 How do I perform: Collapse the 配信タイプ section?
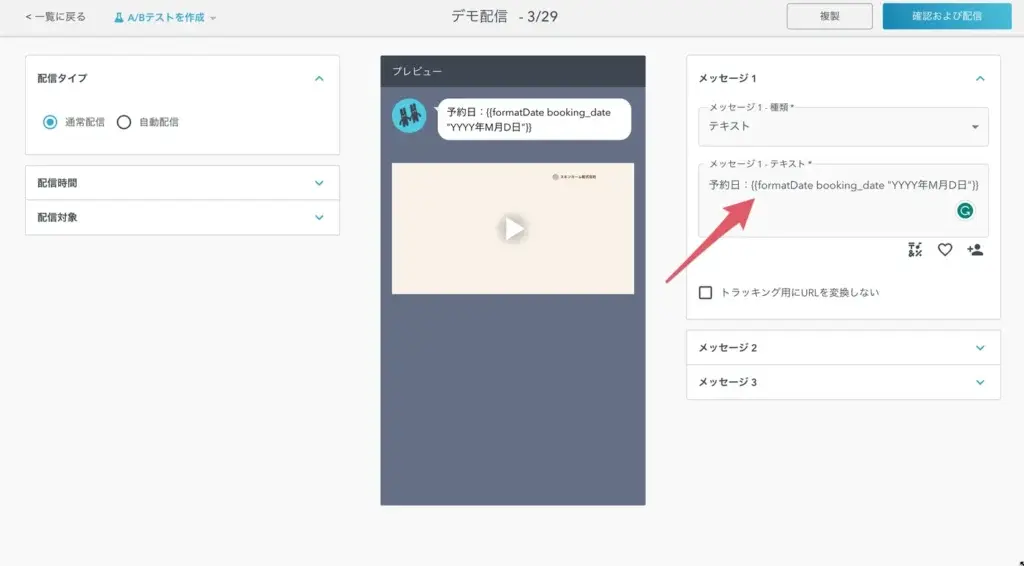(319, 78)
